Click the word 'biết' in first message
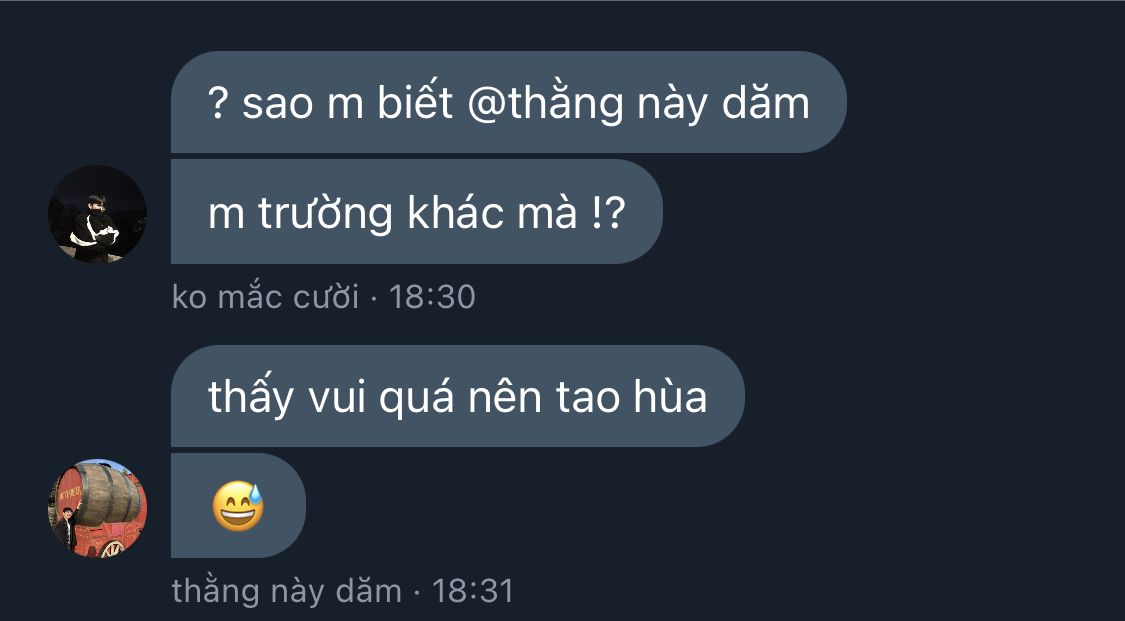This screenshot has height=621, width=1125. click(415, 102)
